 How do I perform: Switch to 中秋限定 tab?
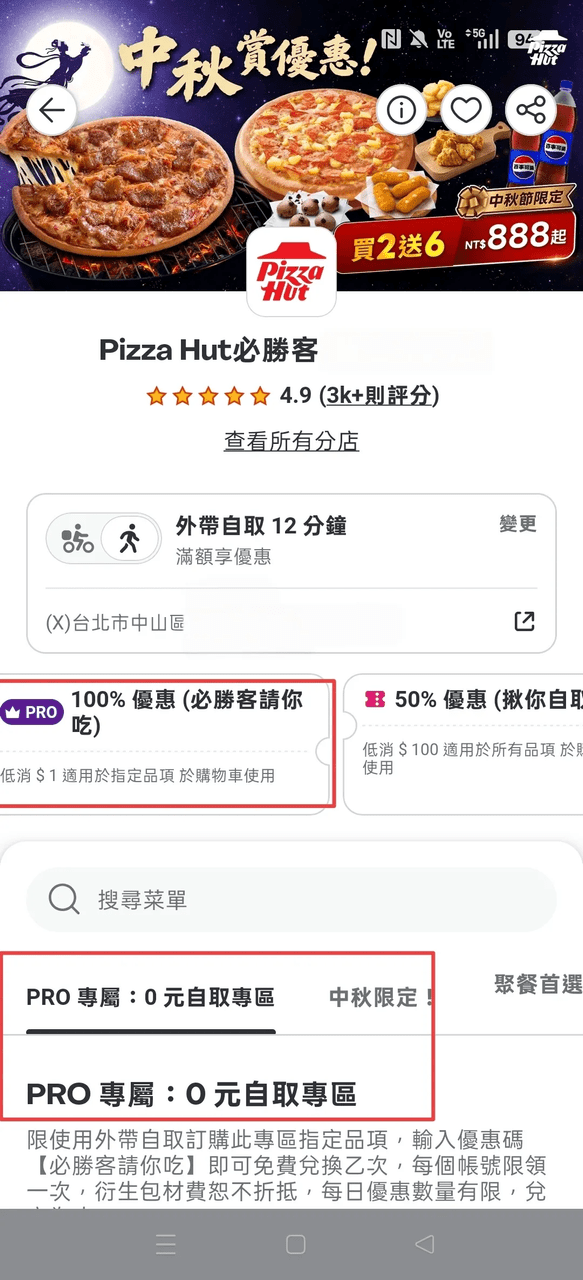coord(380,997)
